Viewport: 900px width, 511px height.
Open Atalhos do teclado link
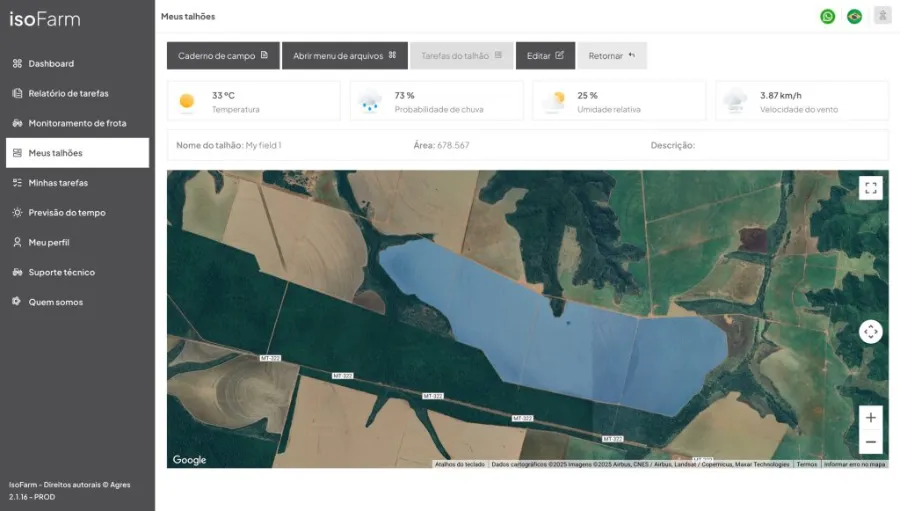point(460,464)
